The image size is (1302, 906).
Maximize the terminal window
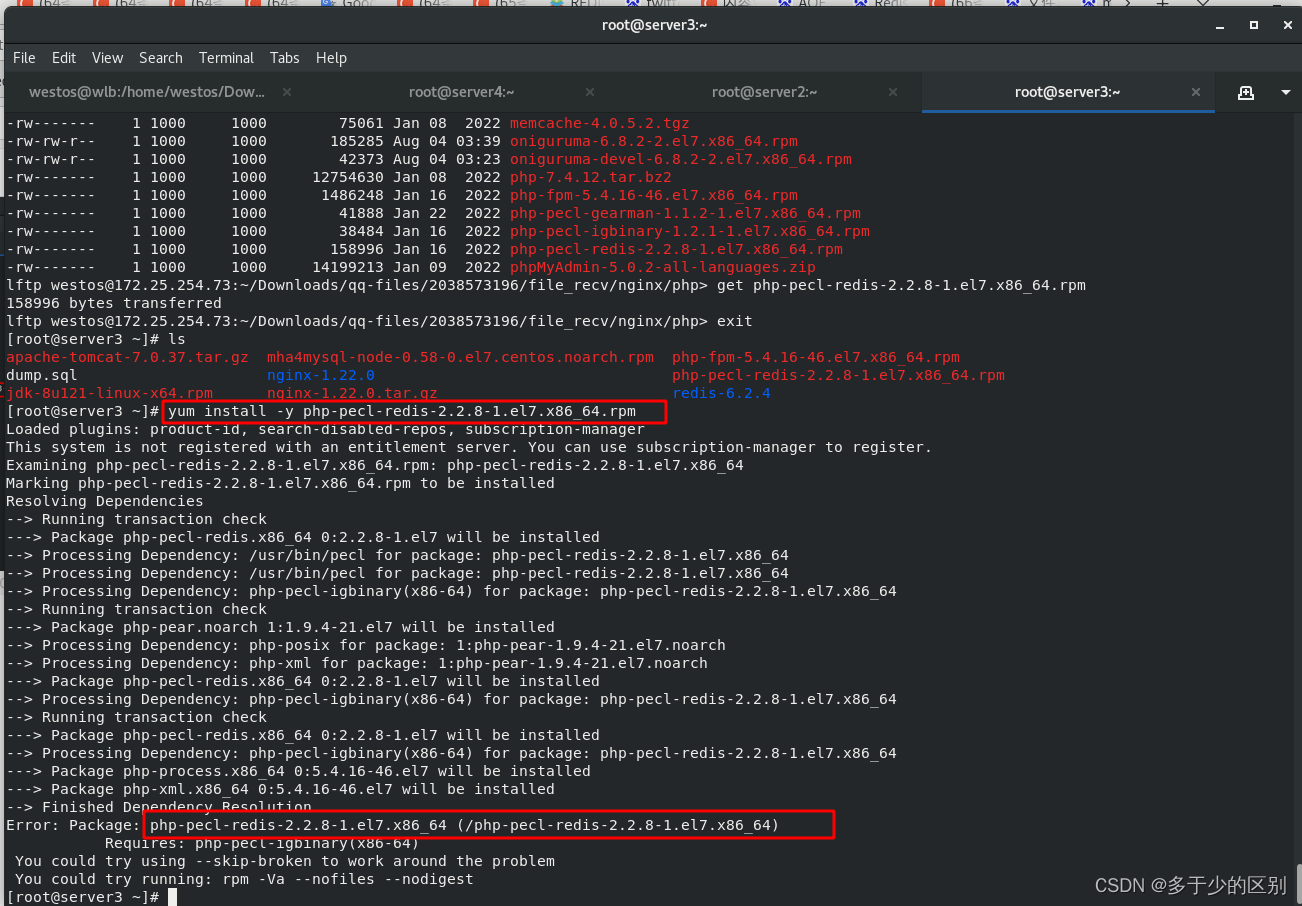point(1254,25)
